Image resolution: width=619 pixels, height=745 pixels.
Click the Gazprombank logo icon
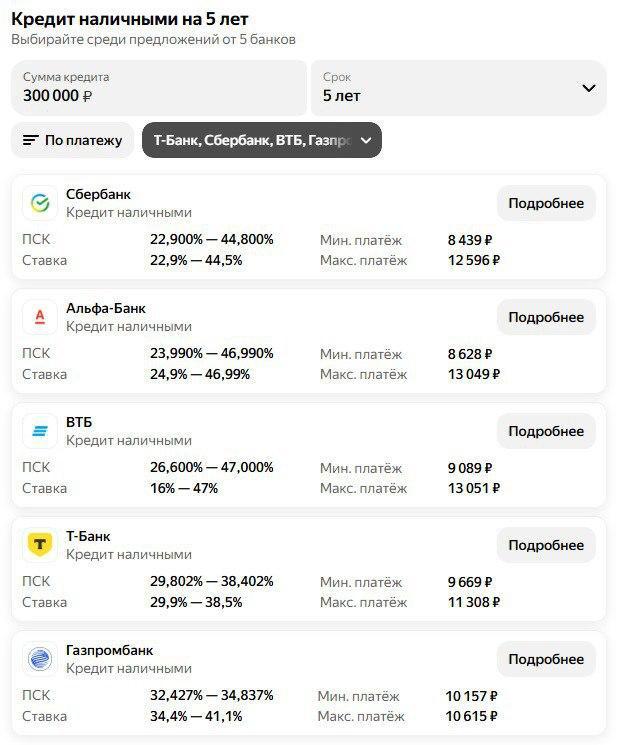point(40,659)
